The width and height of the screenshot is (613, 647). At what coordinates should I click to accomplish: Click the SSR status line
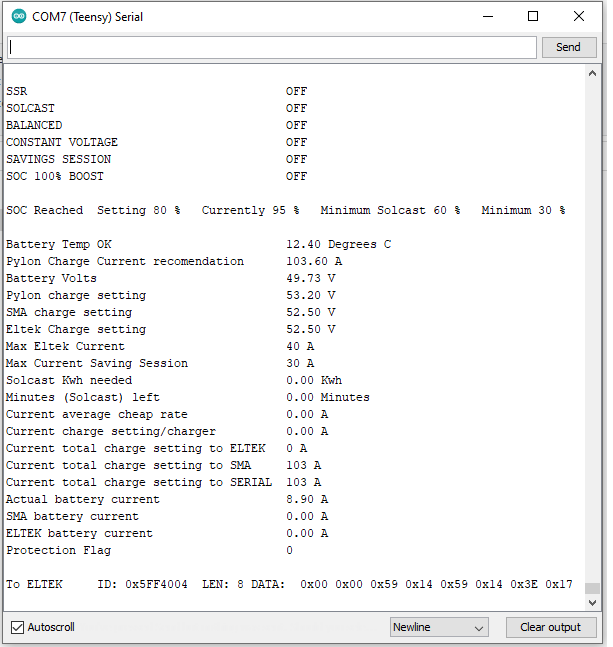click(156, 91)
